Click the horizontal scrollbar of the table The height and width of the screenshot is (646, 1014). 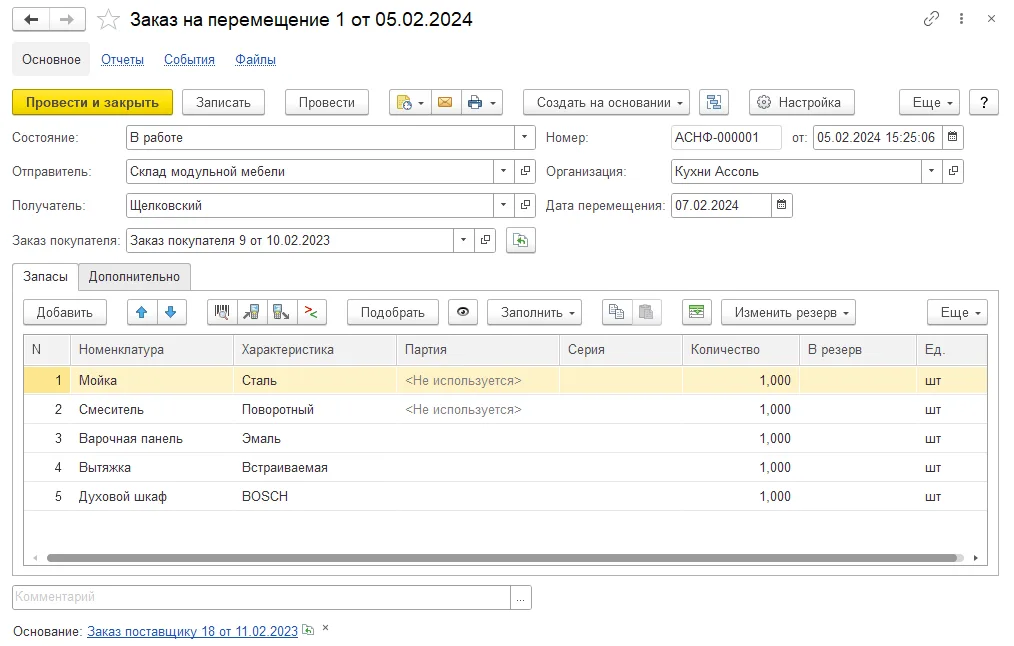tap(502, 557)
